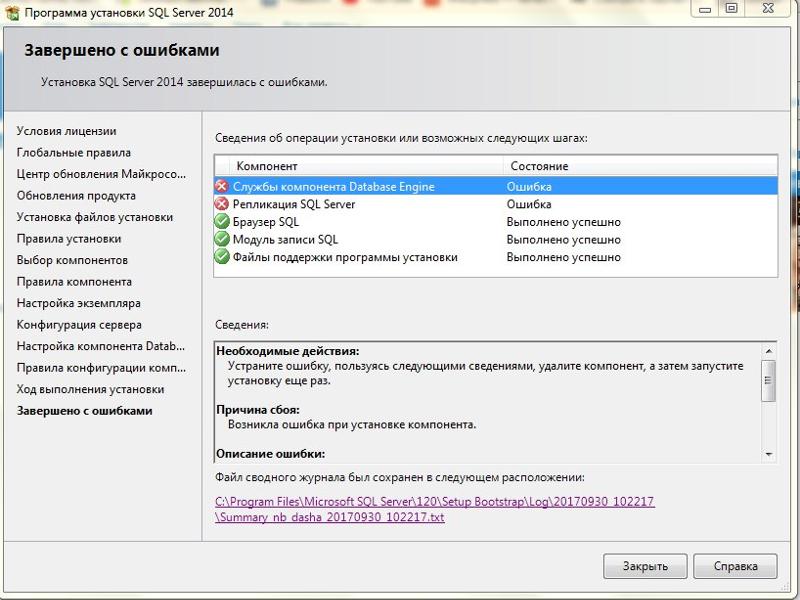Click the Правила конфигурации компонентов step
Image resolution: width=800 pixels, height=600 pixels.
101,367
